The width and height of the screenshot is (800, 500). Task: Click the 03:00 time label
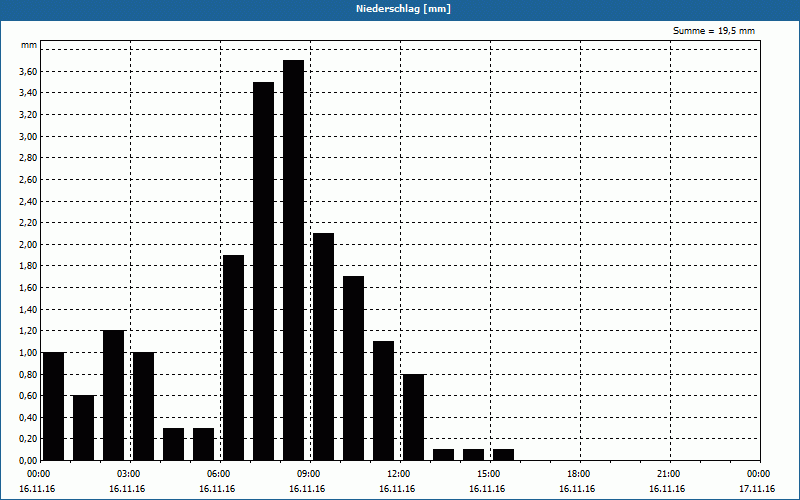(x=130, y=474)
